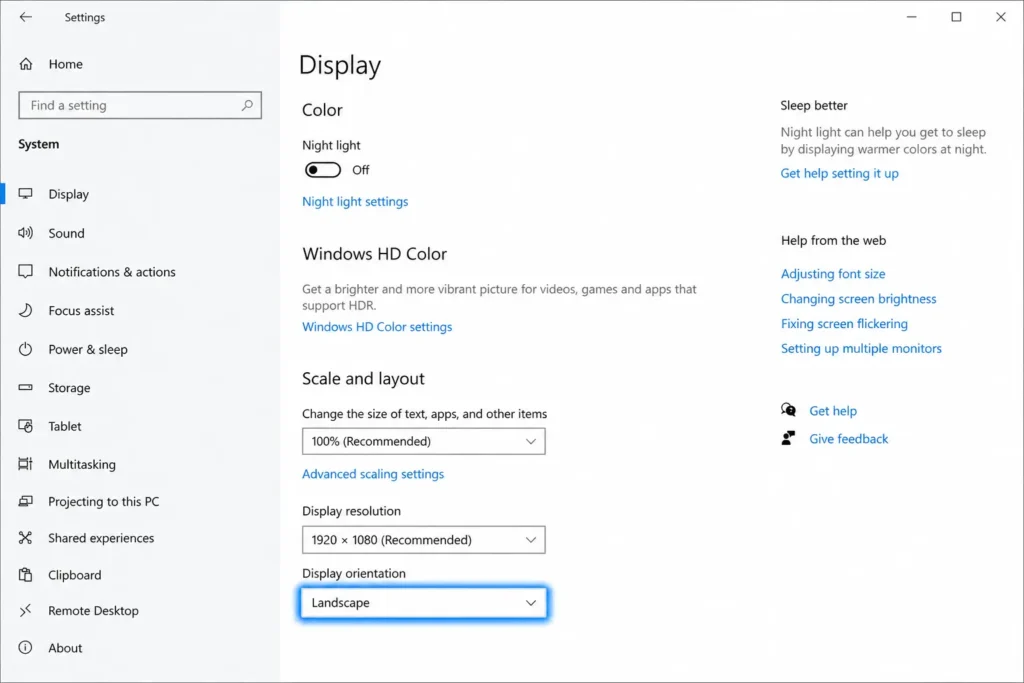
Task: Select Multitasking in the sidebar
Action: coord(82,464)
